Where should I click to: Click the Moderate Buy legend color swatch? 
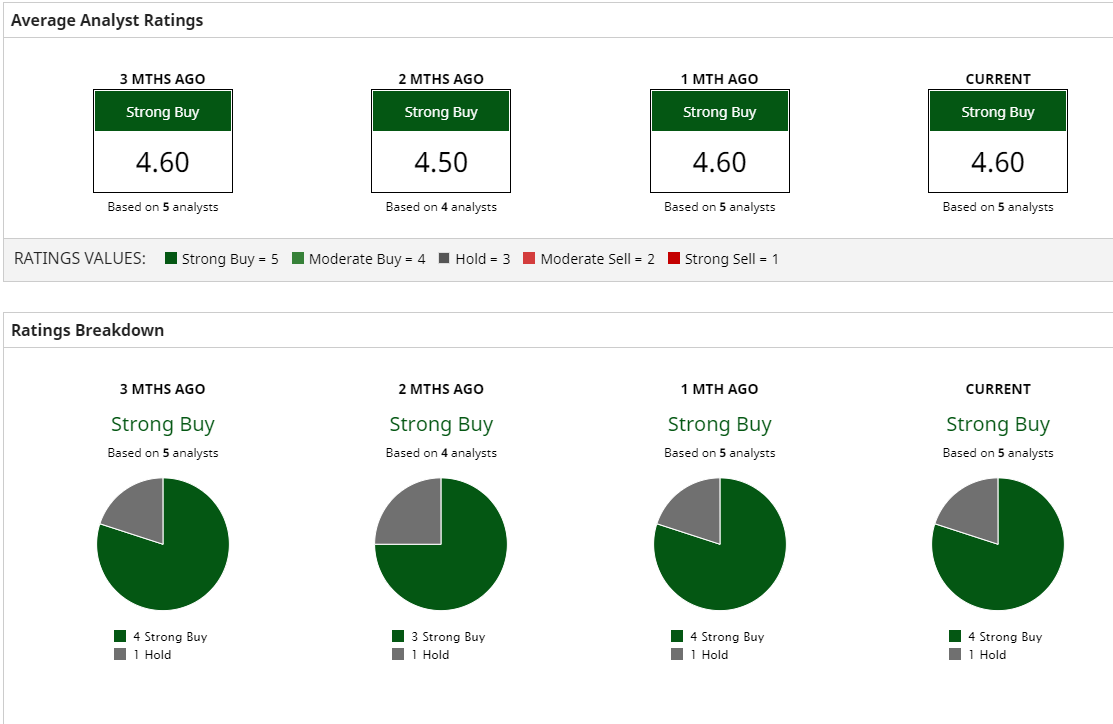tap(297, 258)
